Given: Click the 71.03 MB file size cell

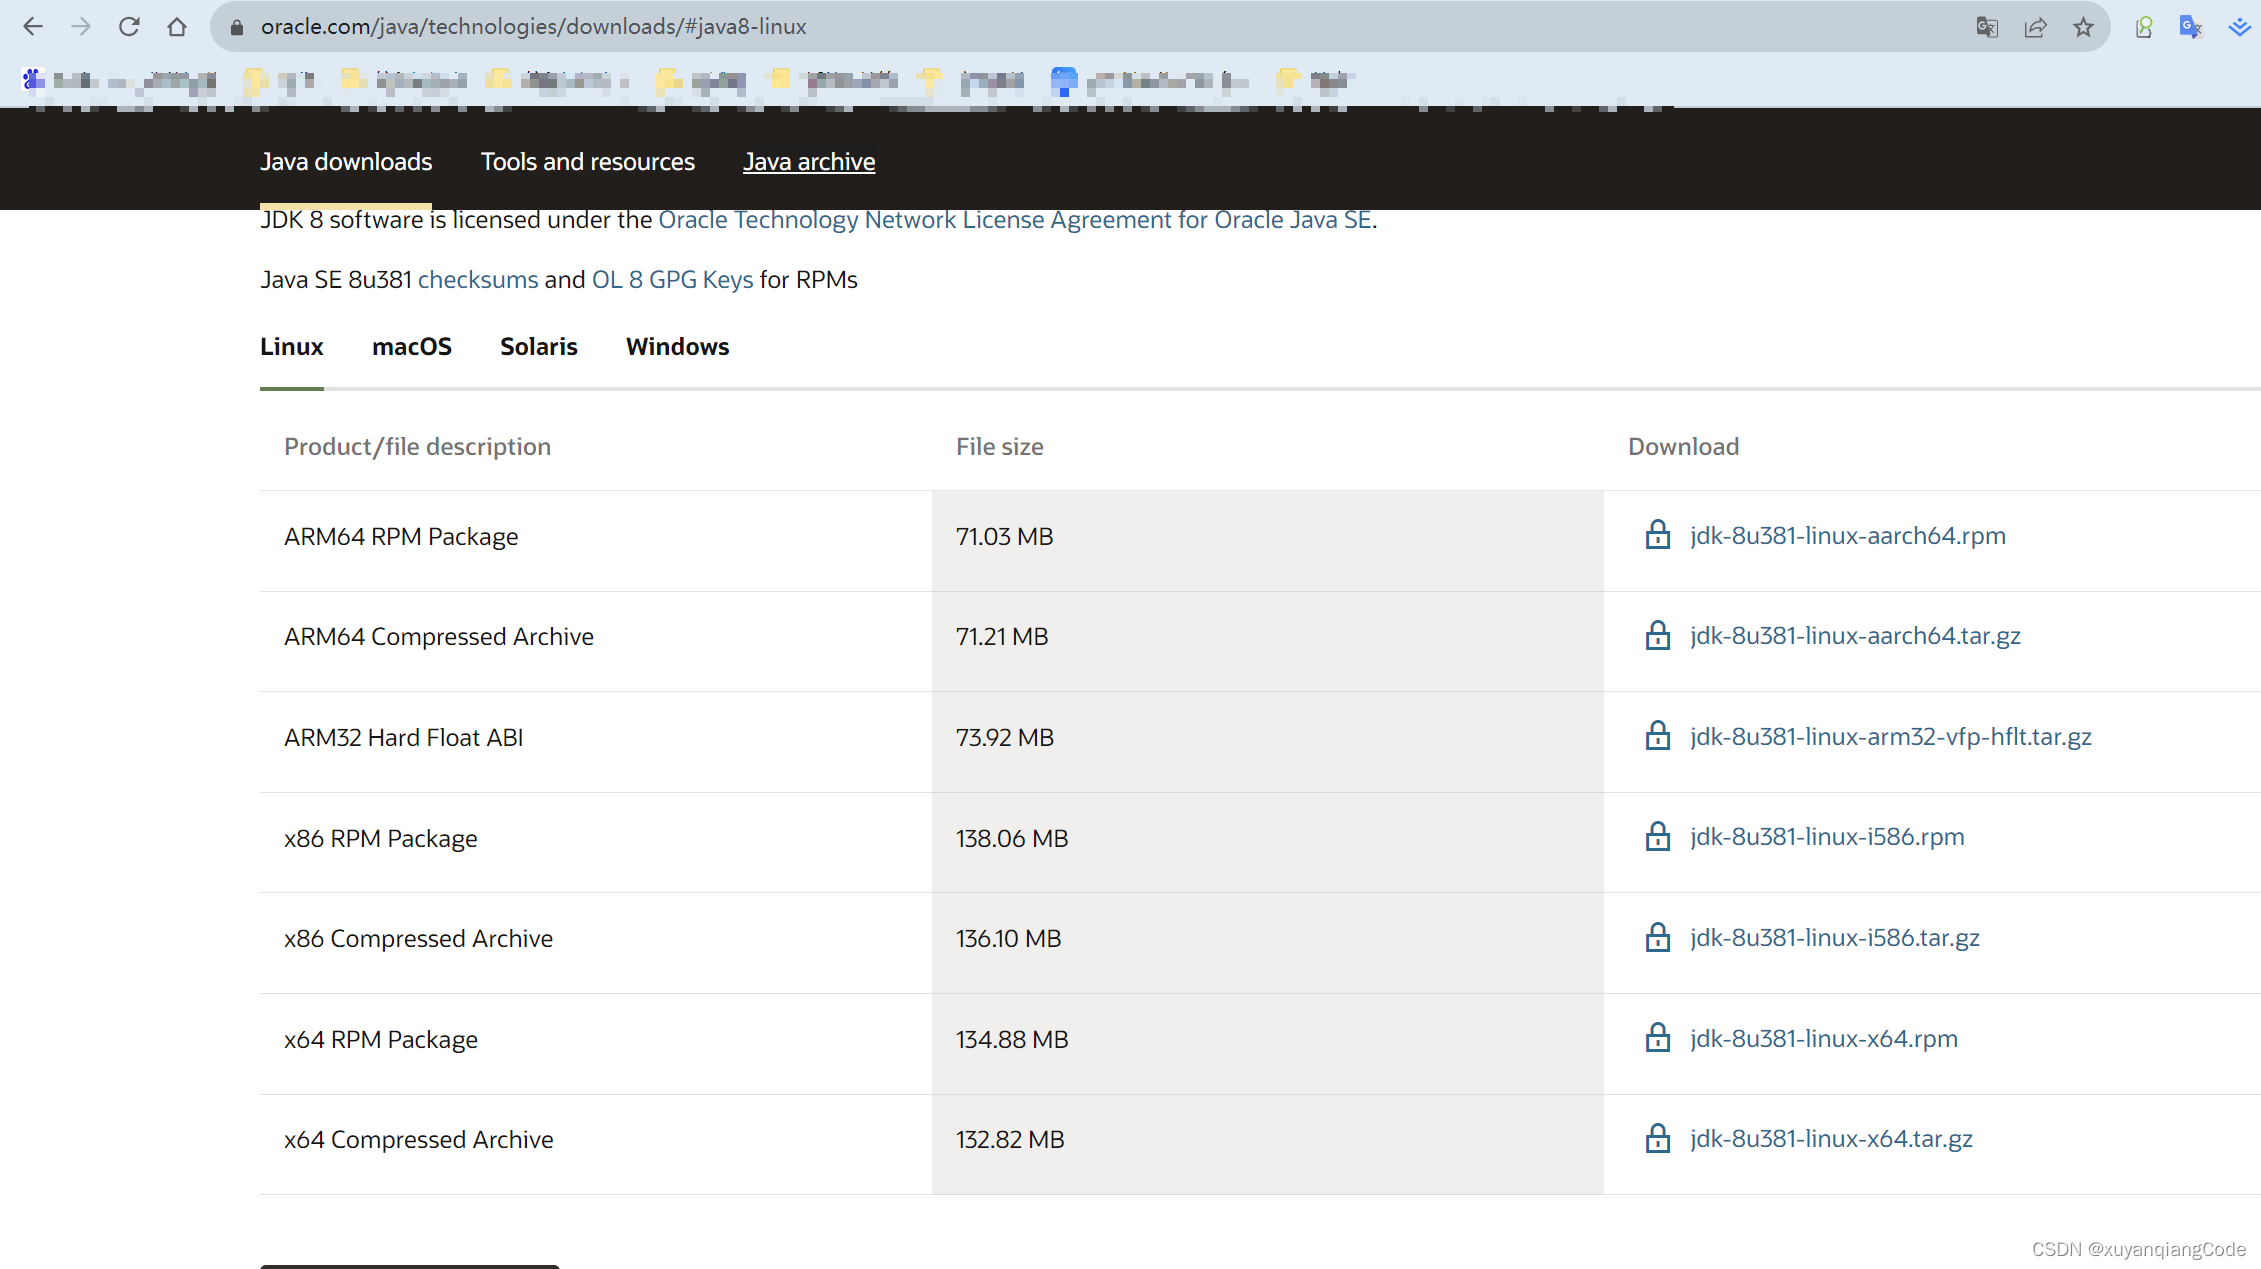Looking at the screenshot, I should (1267, 541).
